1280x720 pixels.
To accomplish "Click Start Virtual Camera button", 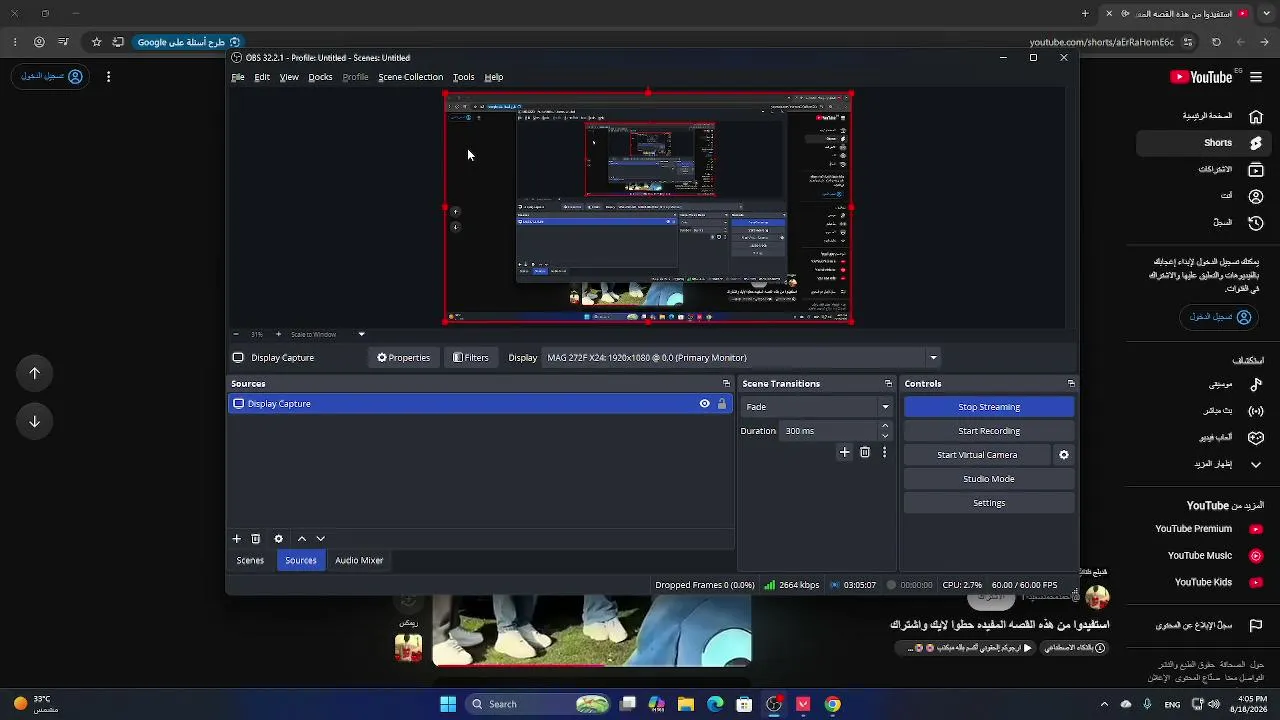I will (x=977, y=455).
